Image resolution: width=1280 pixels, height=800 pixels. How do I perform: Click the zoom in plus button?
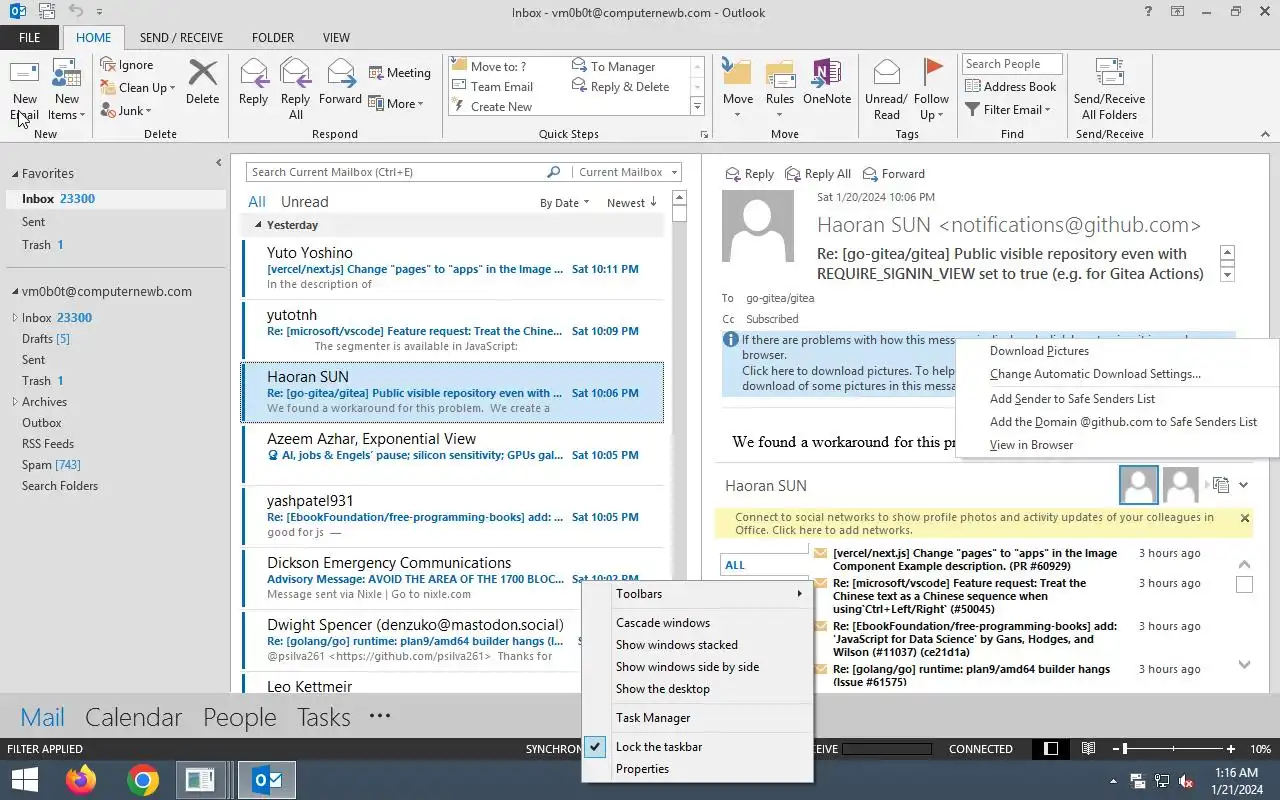point(1231,748)
